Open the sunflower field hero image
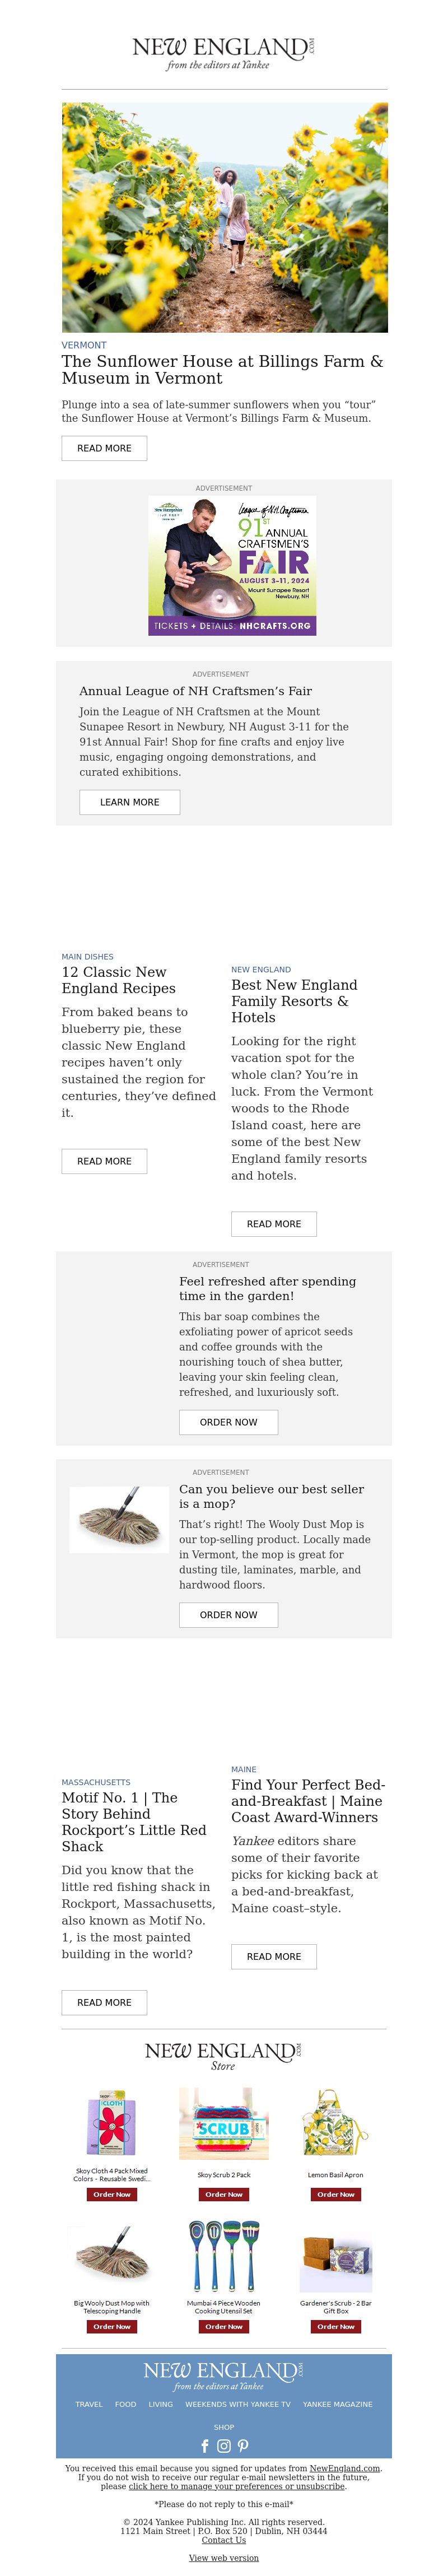448x2576 pixels. pyautogui.click(x=224, y=217)
